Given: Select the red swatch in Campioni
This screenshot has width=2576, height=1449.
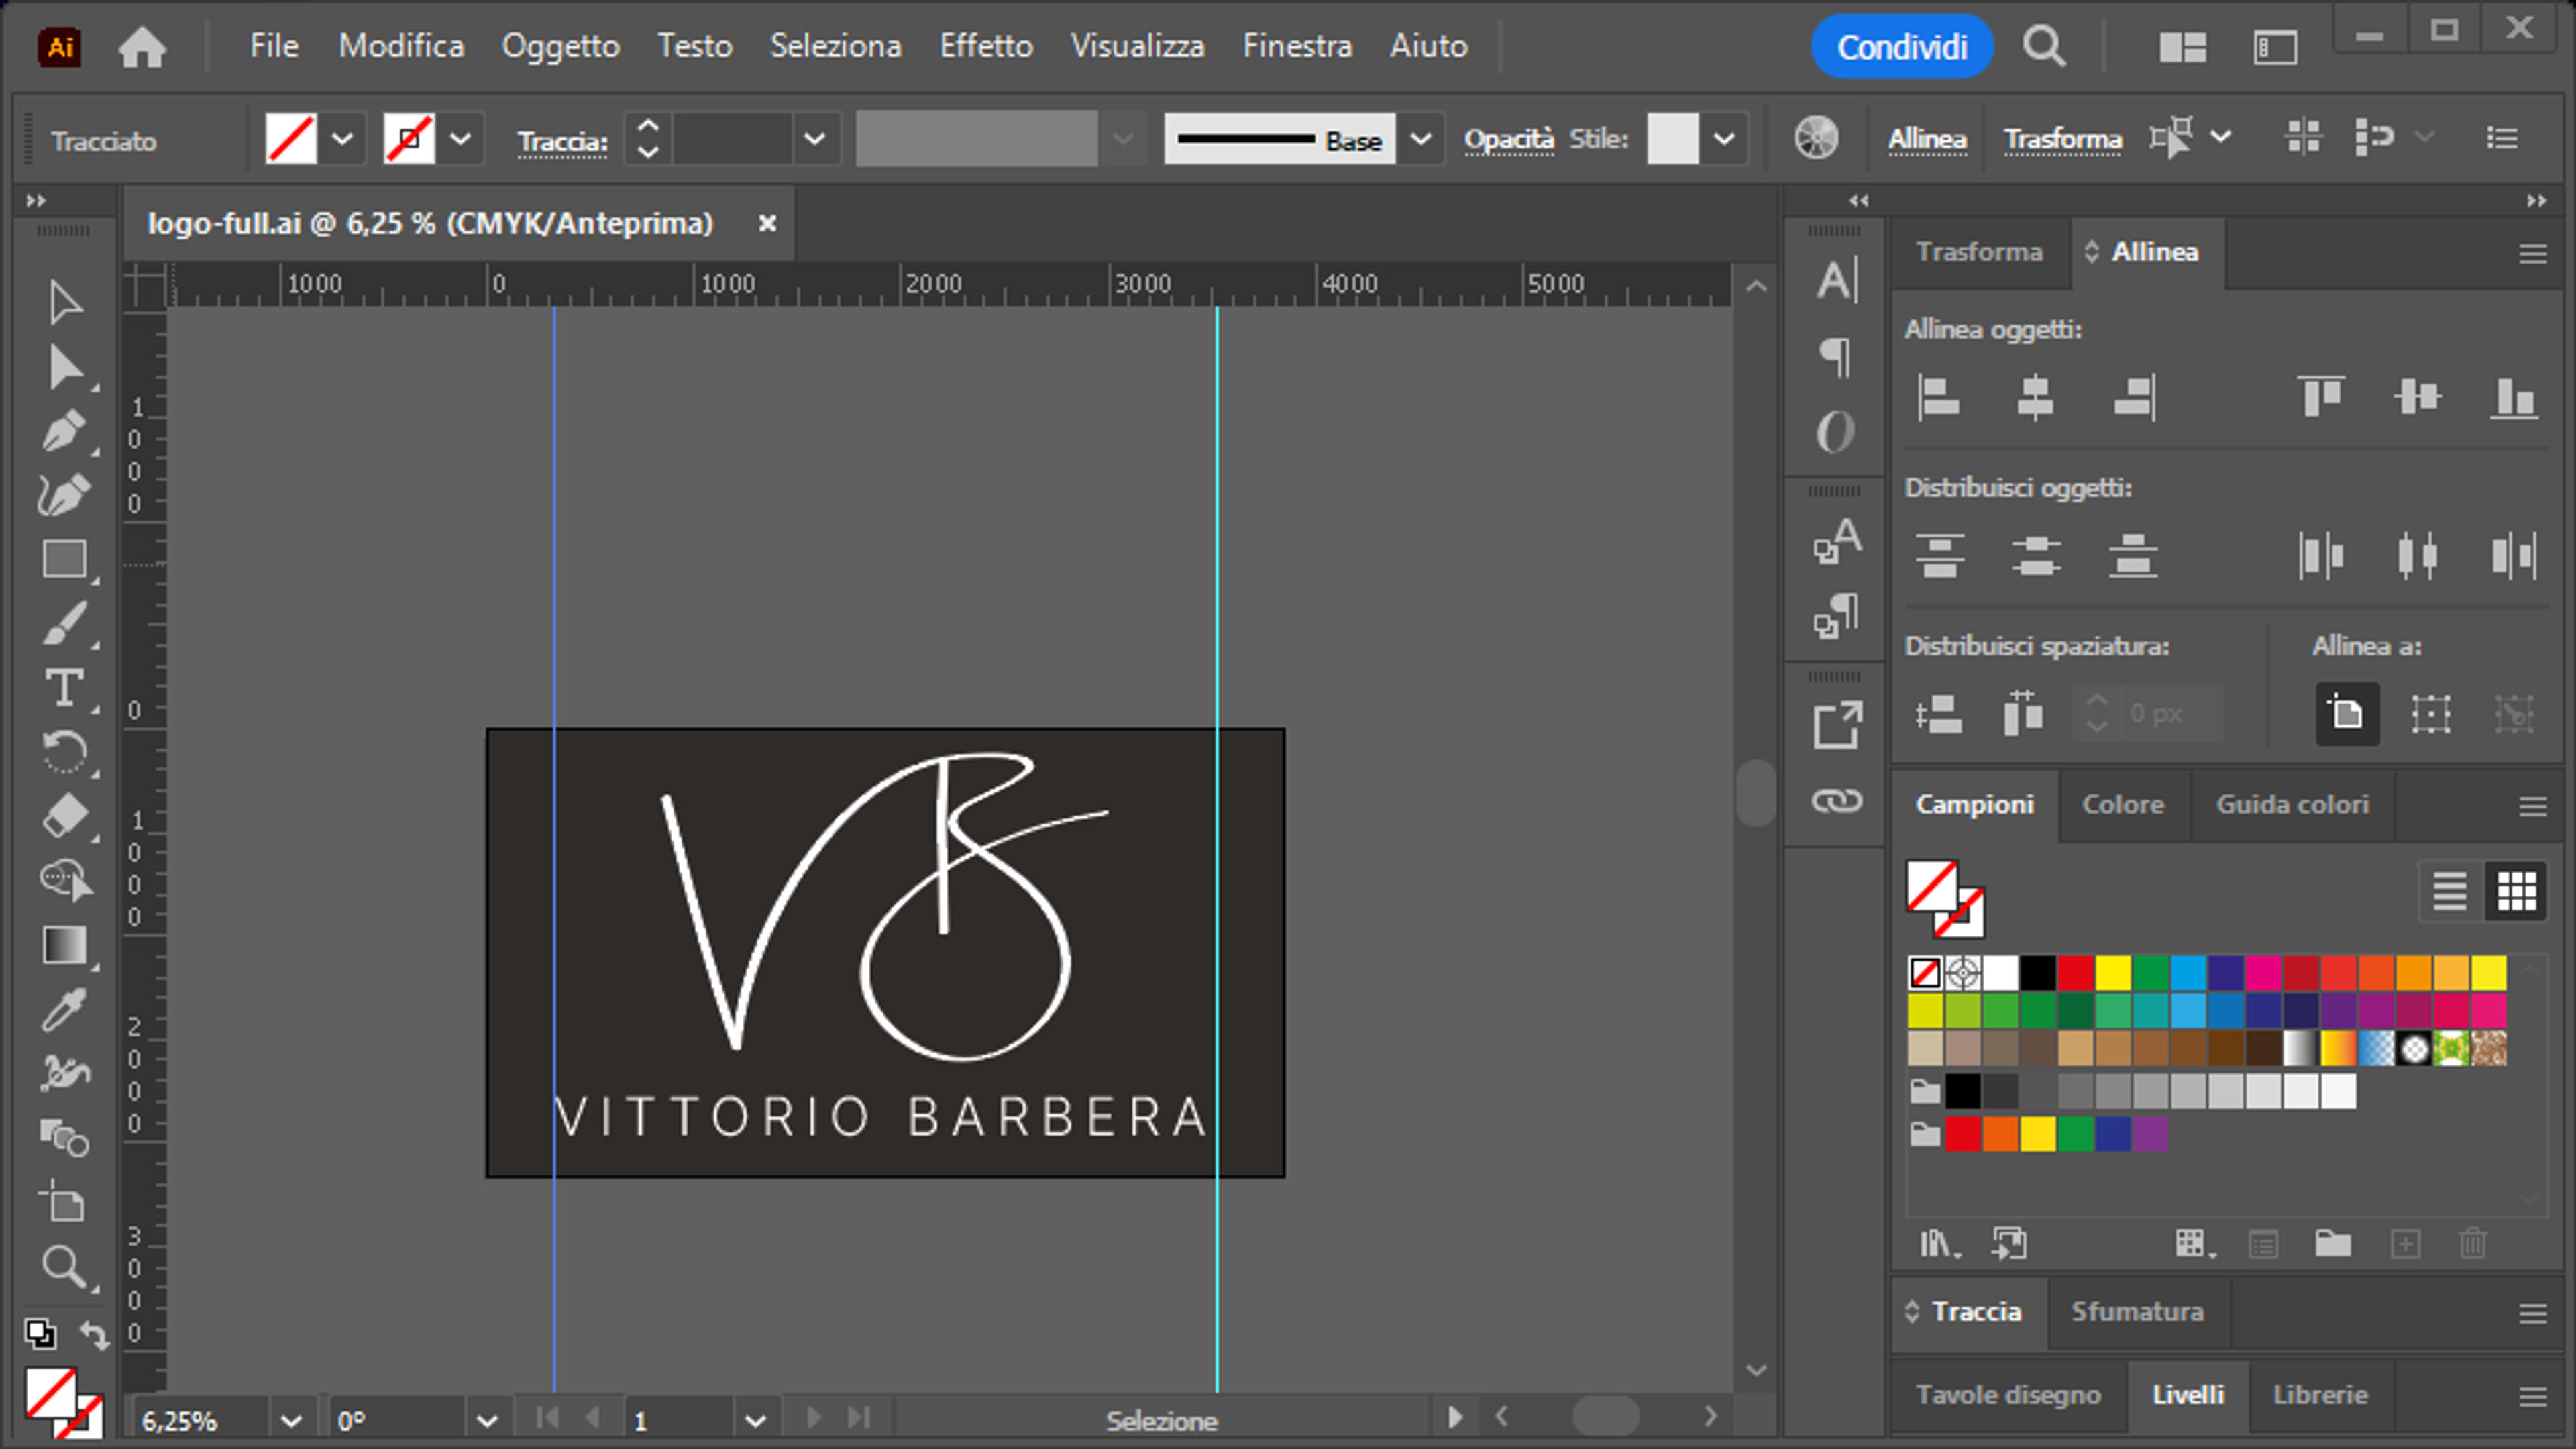Looking at the screenshot, I should click(2075, 972).
